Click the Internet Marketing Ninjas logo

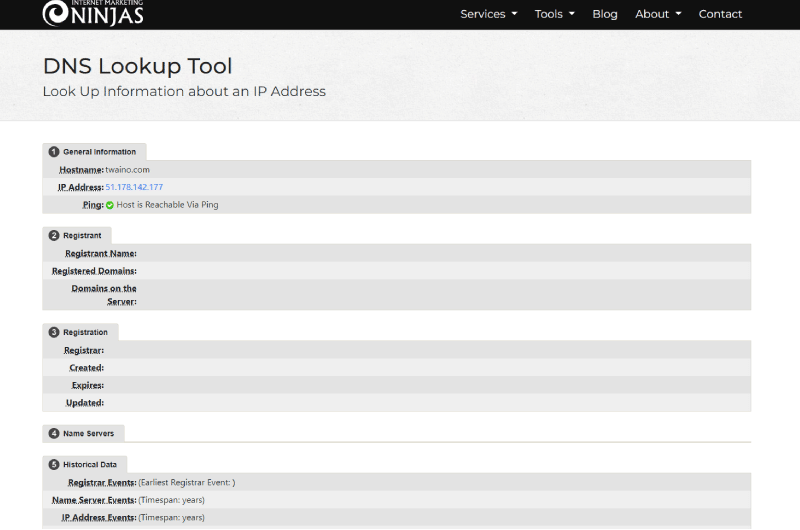[x=93, y=13]
